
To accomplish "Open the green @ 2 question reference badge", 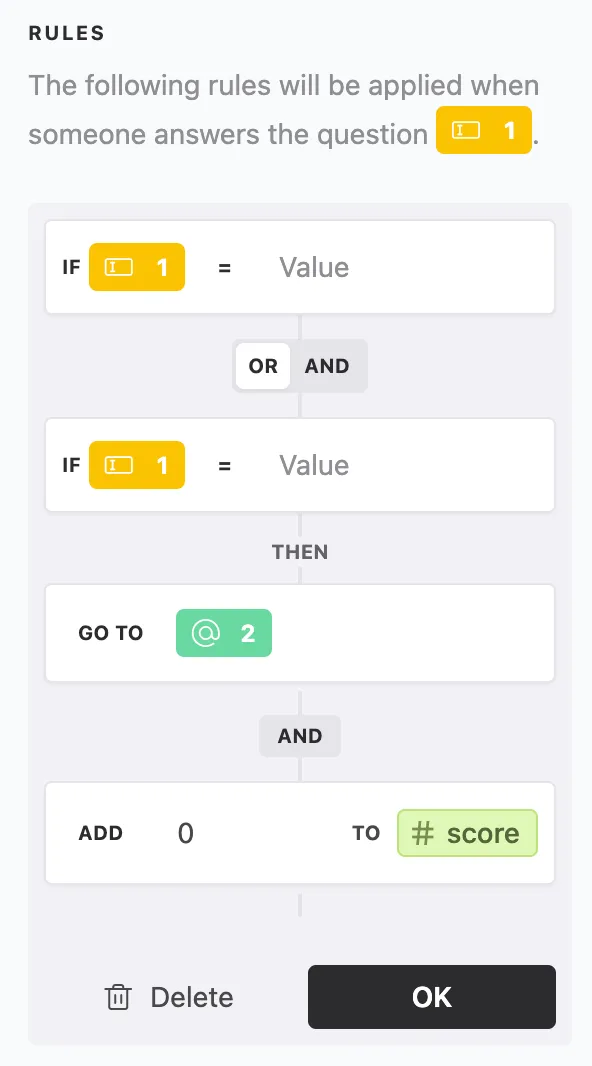I will coord(224,633).
